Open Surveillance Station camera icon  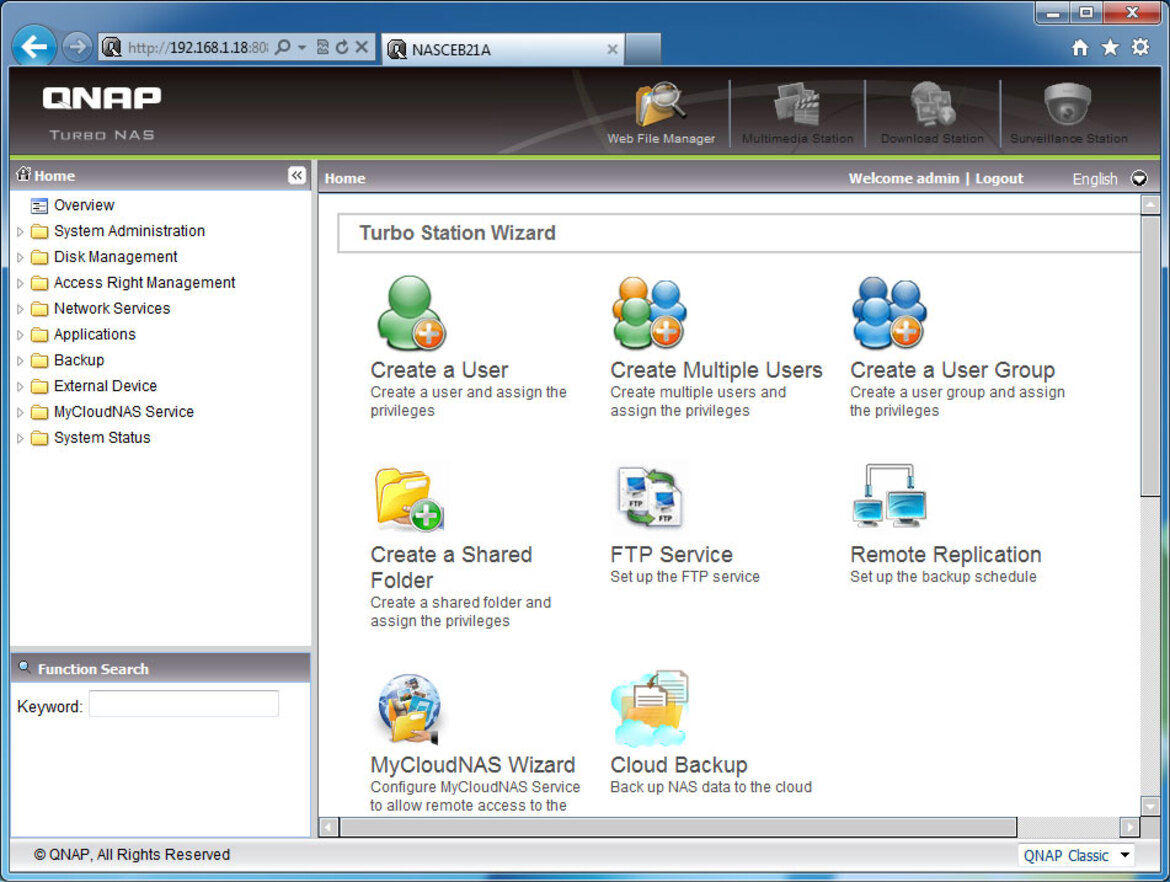[1067, 104]
